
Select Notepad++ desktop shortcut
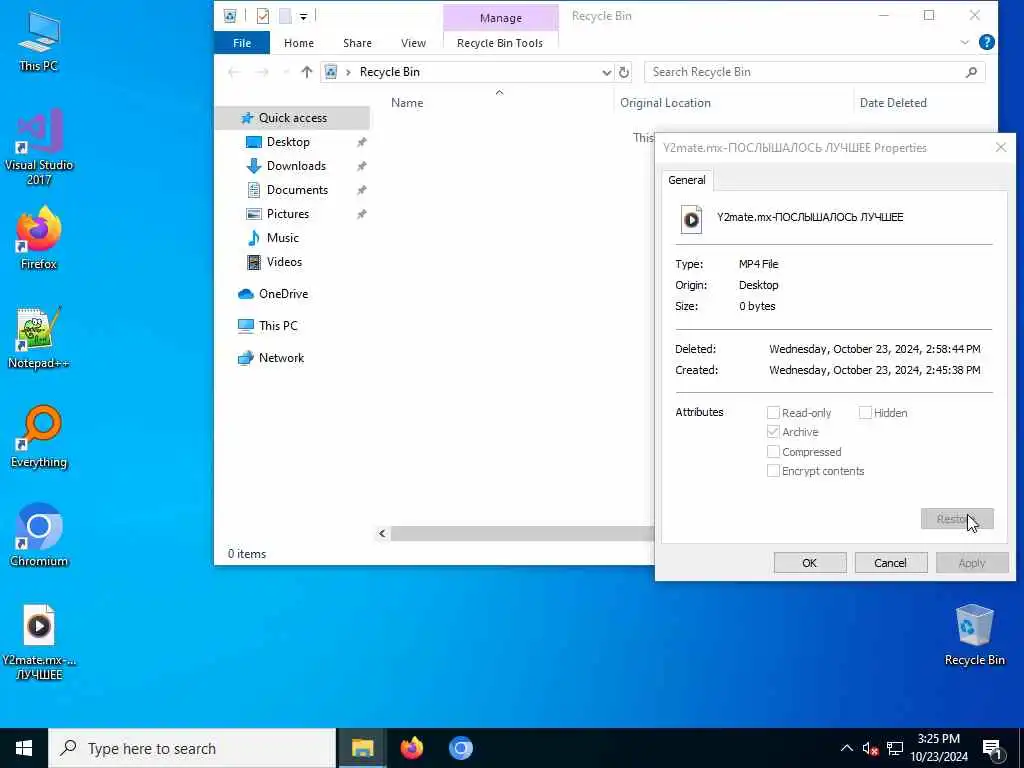(39, 337)
